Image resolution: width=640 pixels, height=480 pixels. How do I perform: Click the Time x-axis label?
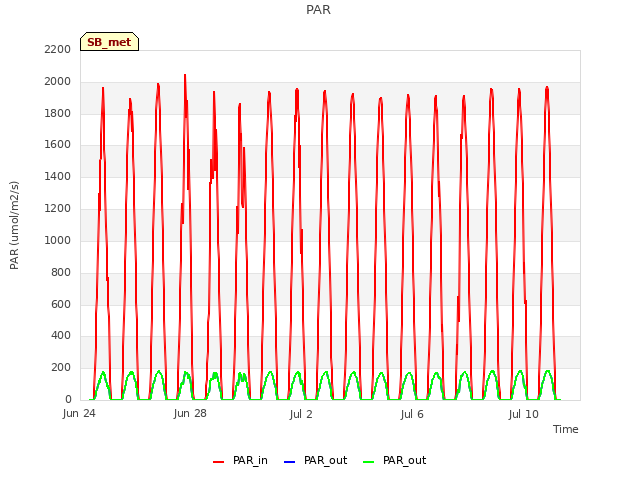coord(565,429)
